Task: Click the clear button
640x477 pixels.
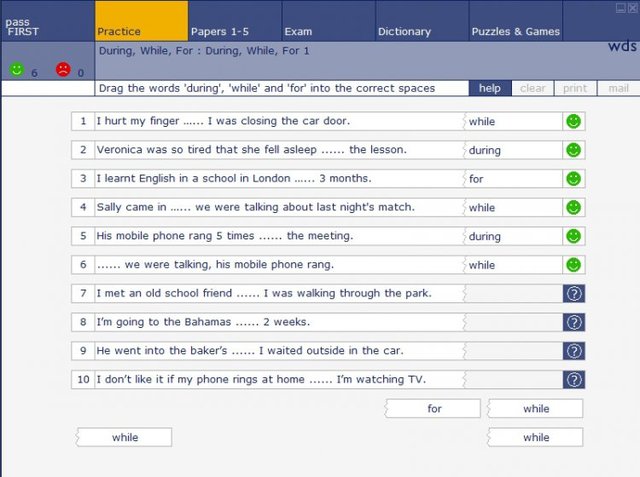Action: [533, 88]
